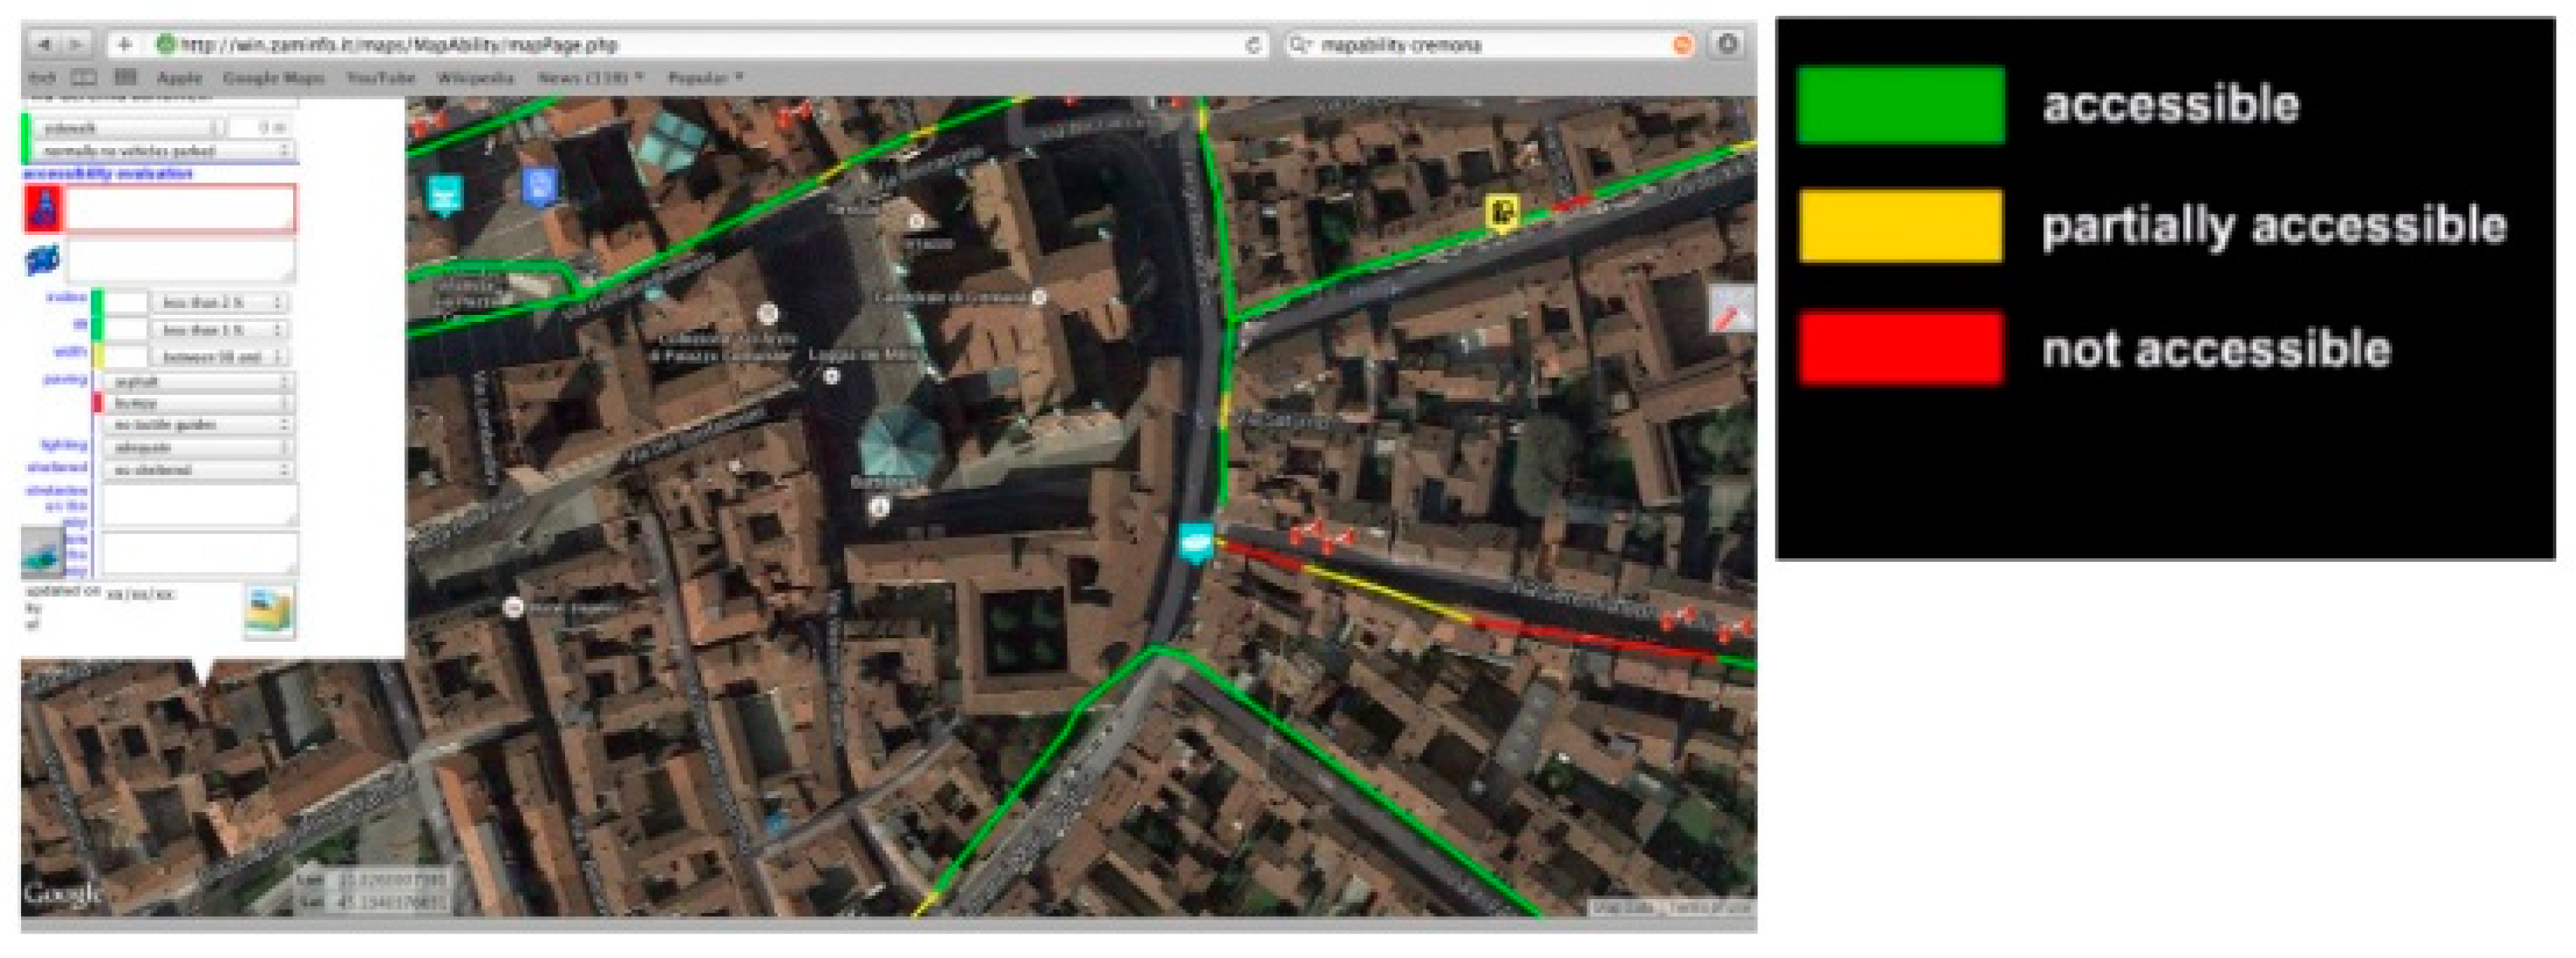Go back with browser back arrow
The height and width of the screenshot is (958, 2576).
45,45
